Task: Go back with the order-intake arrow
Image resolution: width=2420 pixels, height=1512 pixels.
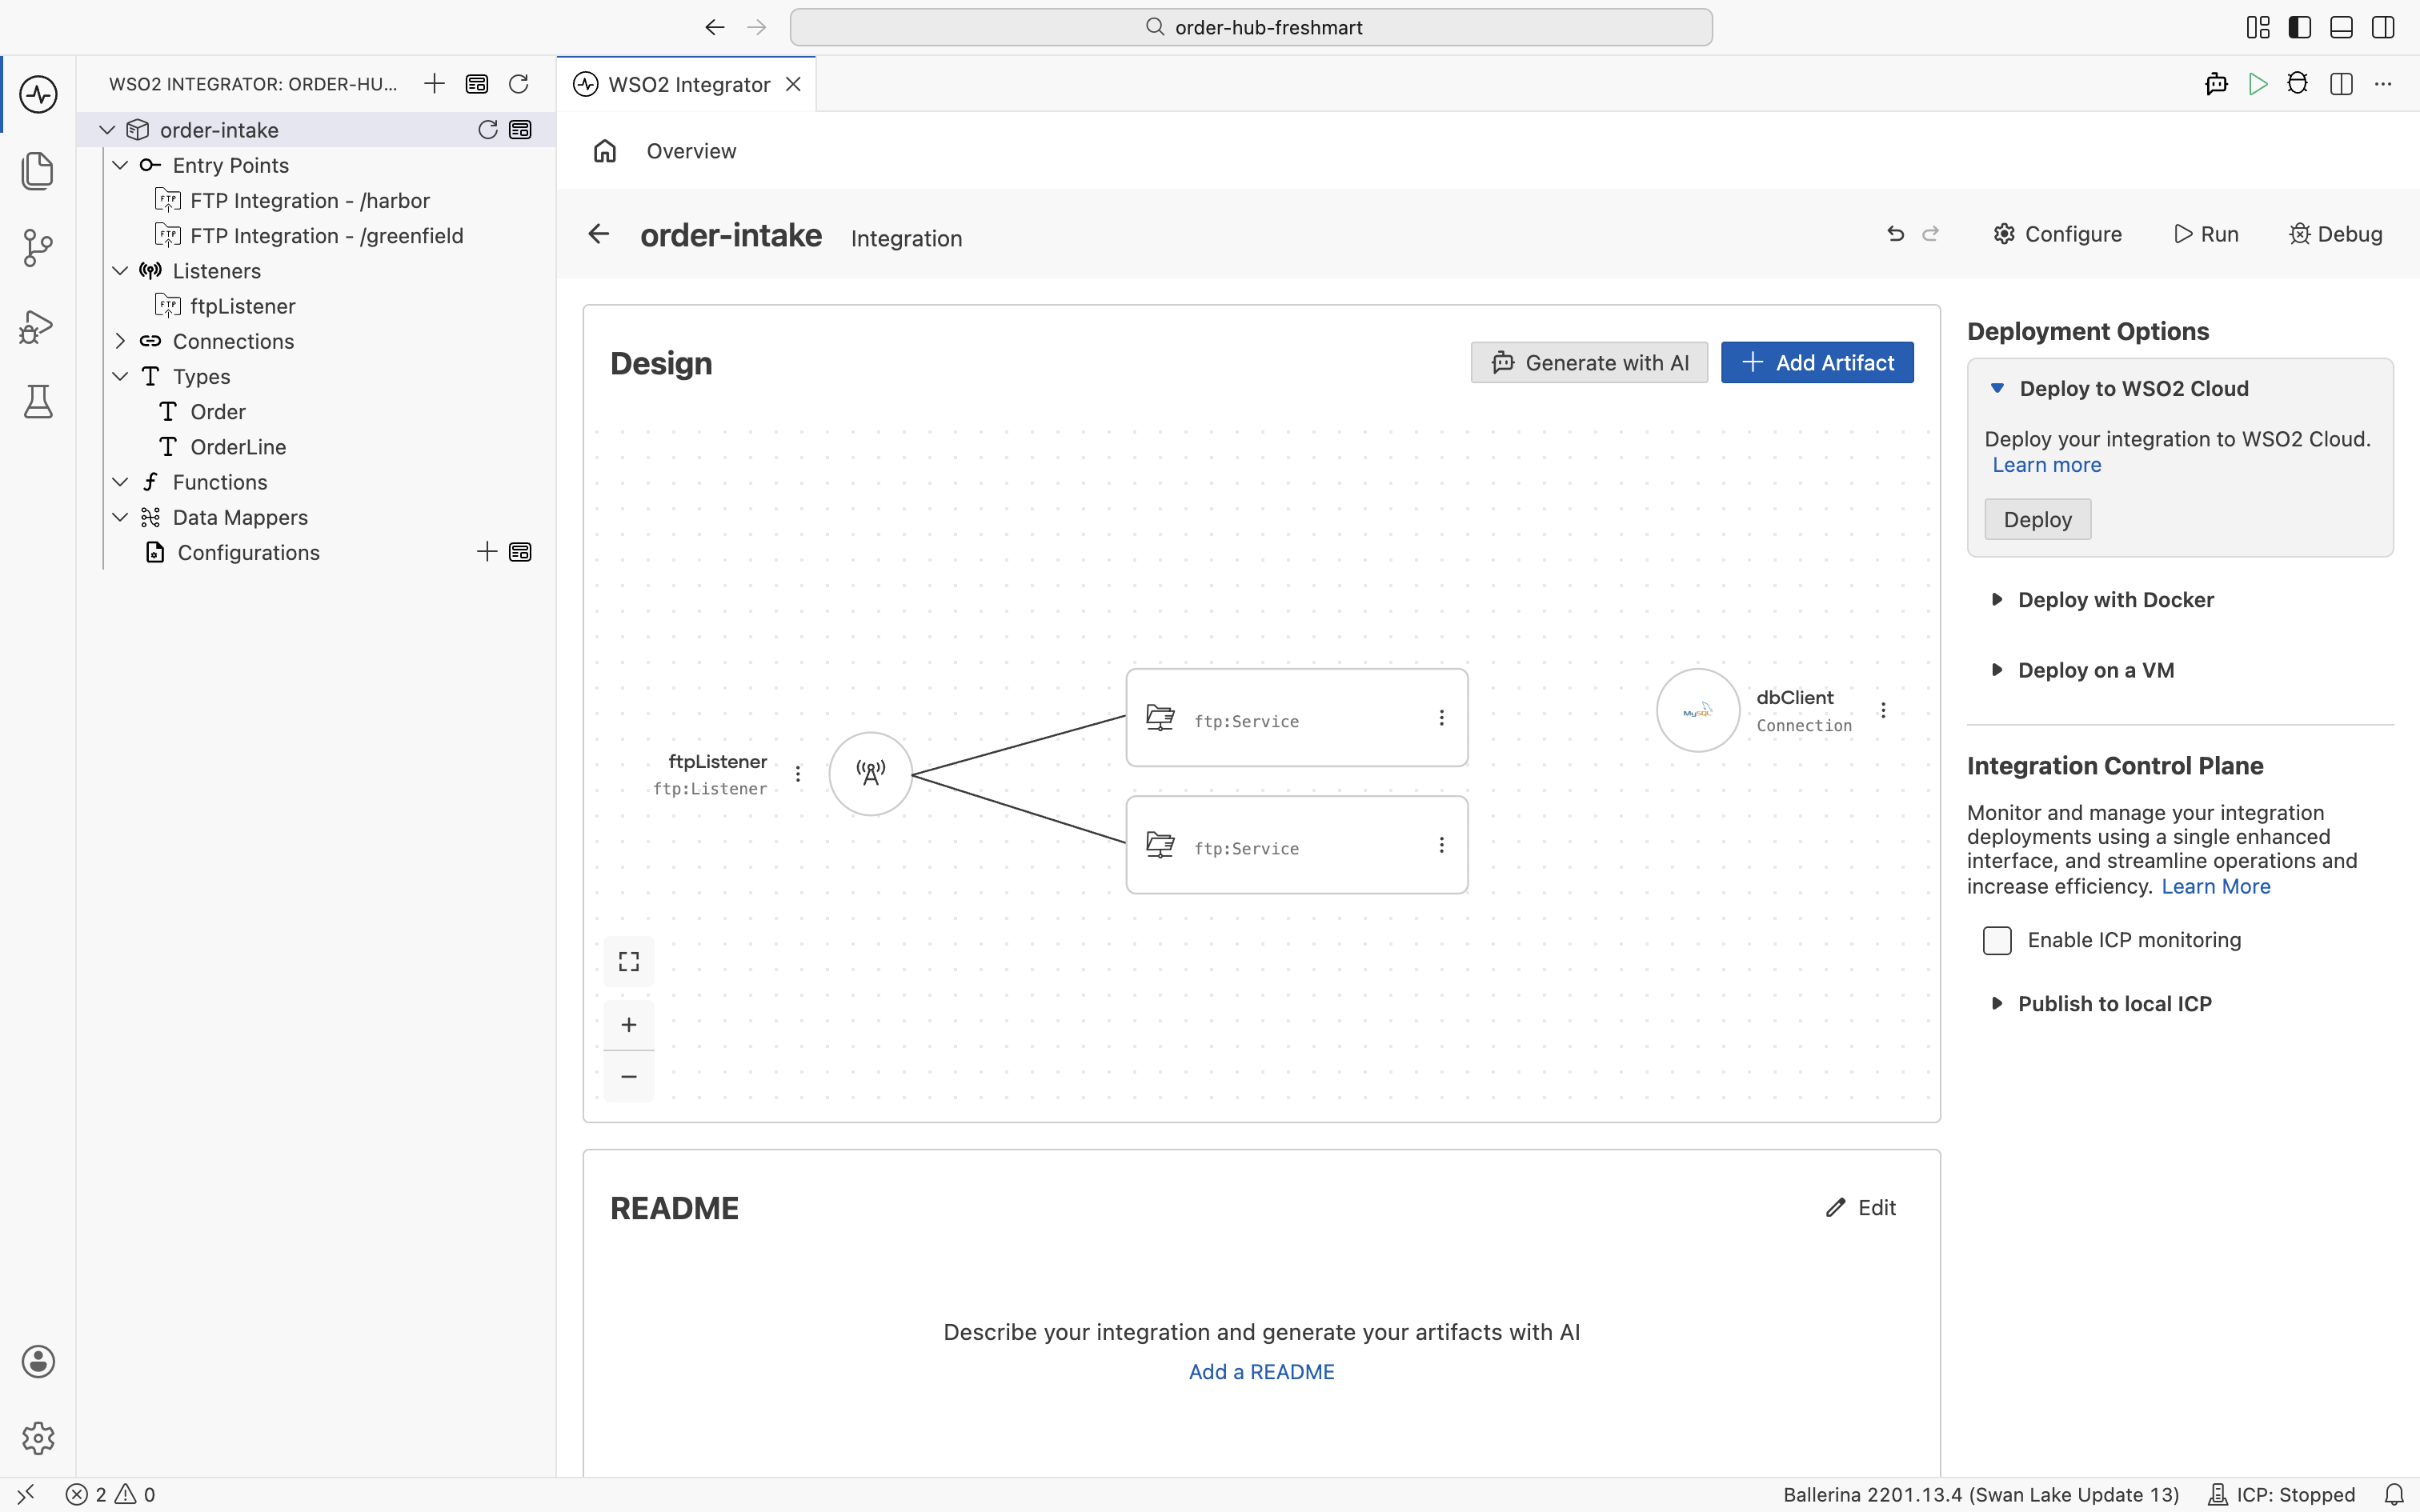Action: [x=598, y=234]
